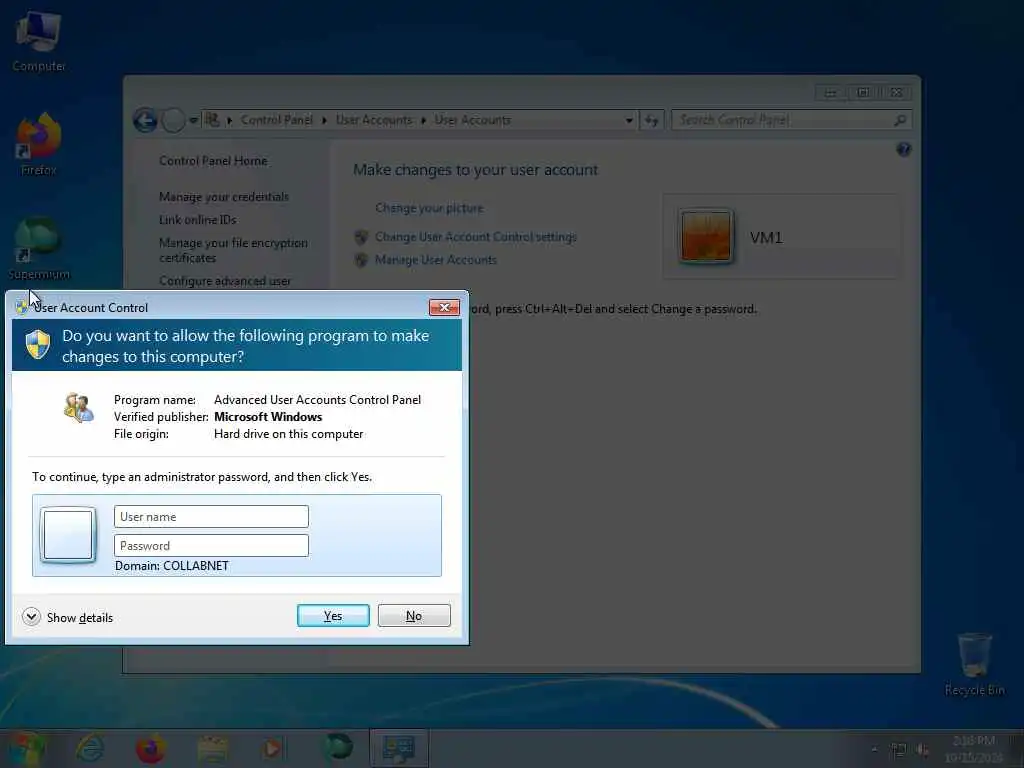Launch Internet Explorer from the taskbar
Viewport: 1024px width, 768px height.
[x=89, y=748]
